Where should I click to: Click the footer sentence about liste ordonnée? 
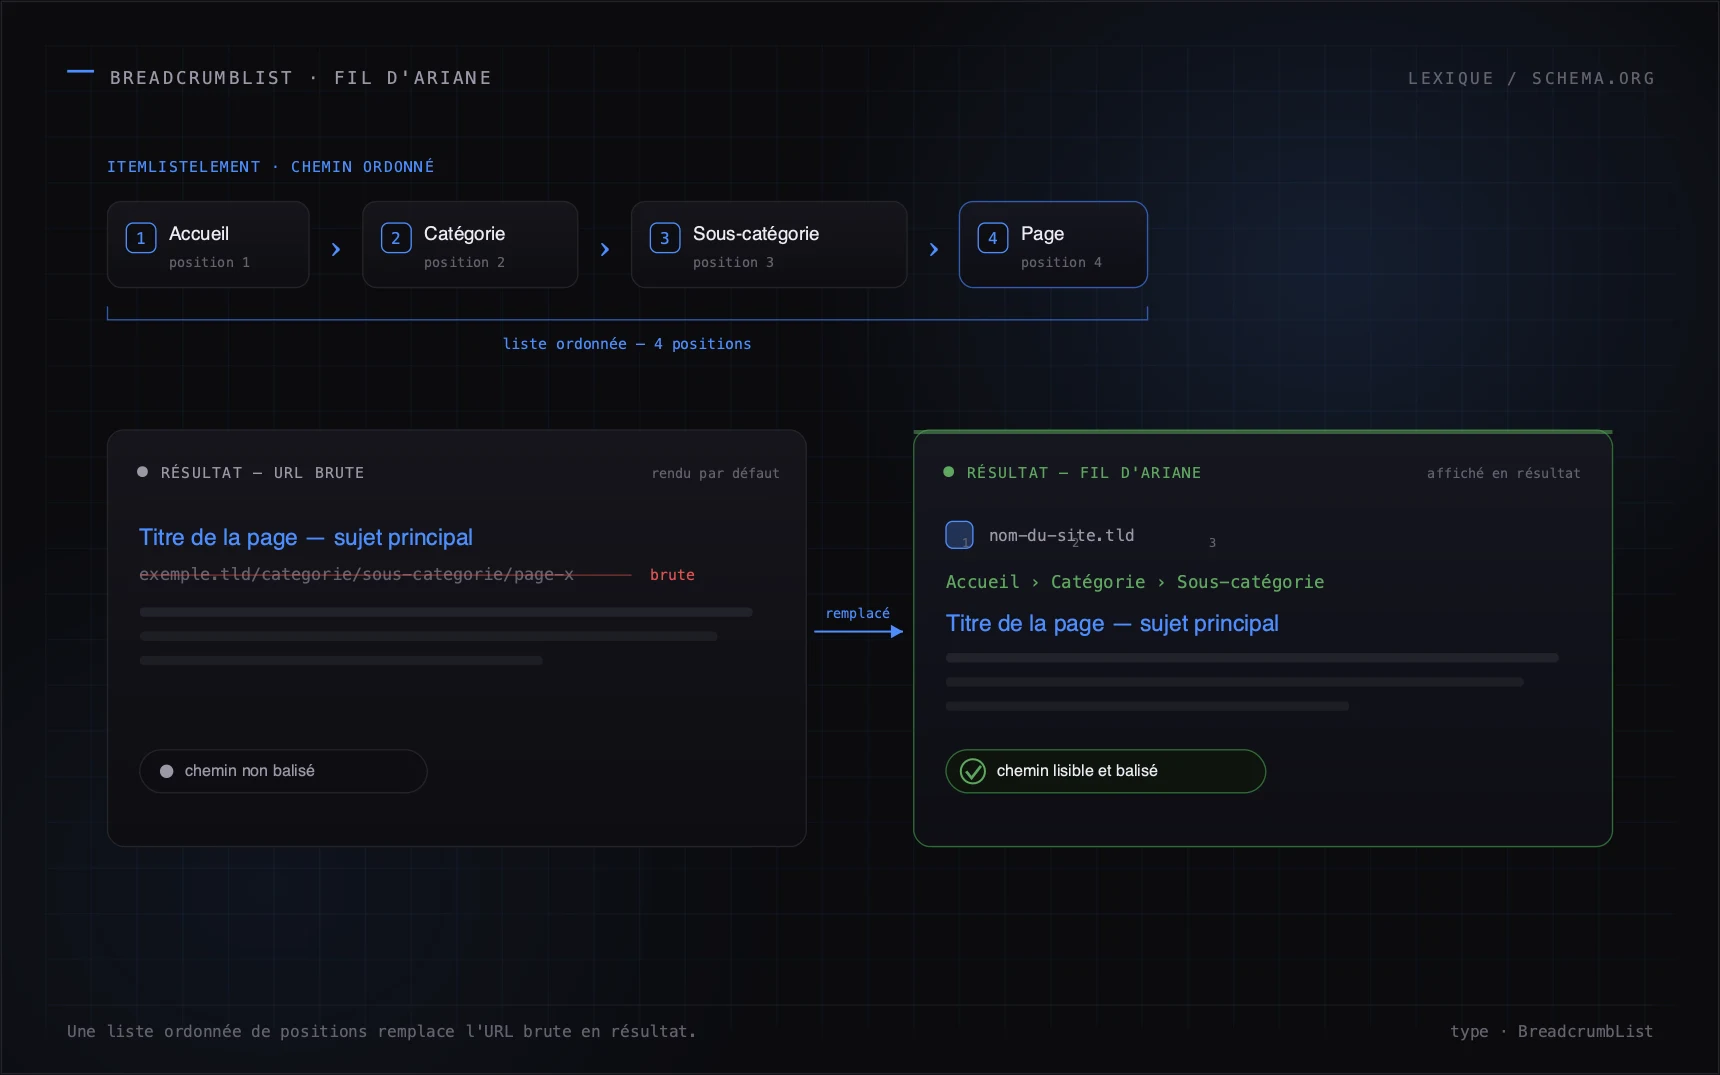pyautogui.click(x=381, y=1031)
